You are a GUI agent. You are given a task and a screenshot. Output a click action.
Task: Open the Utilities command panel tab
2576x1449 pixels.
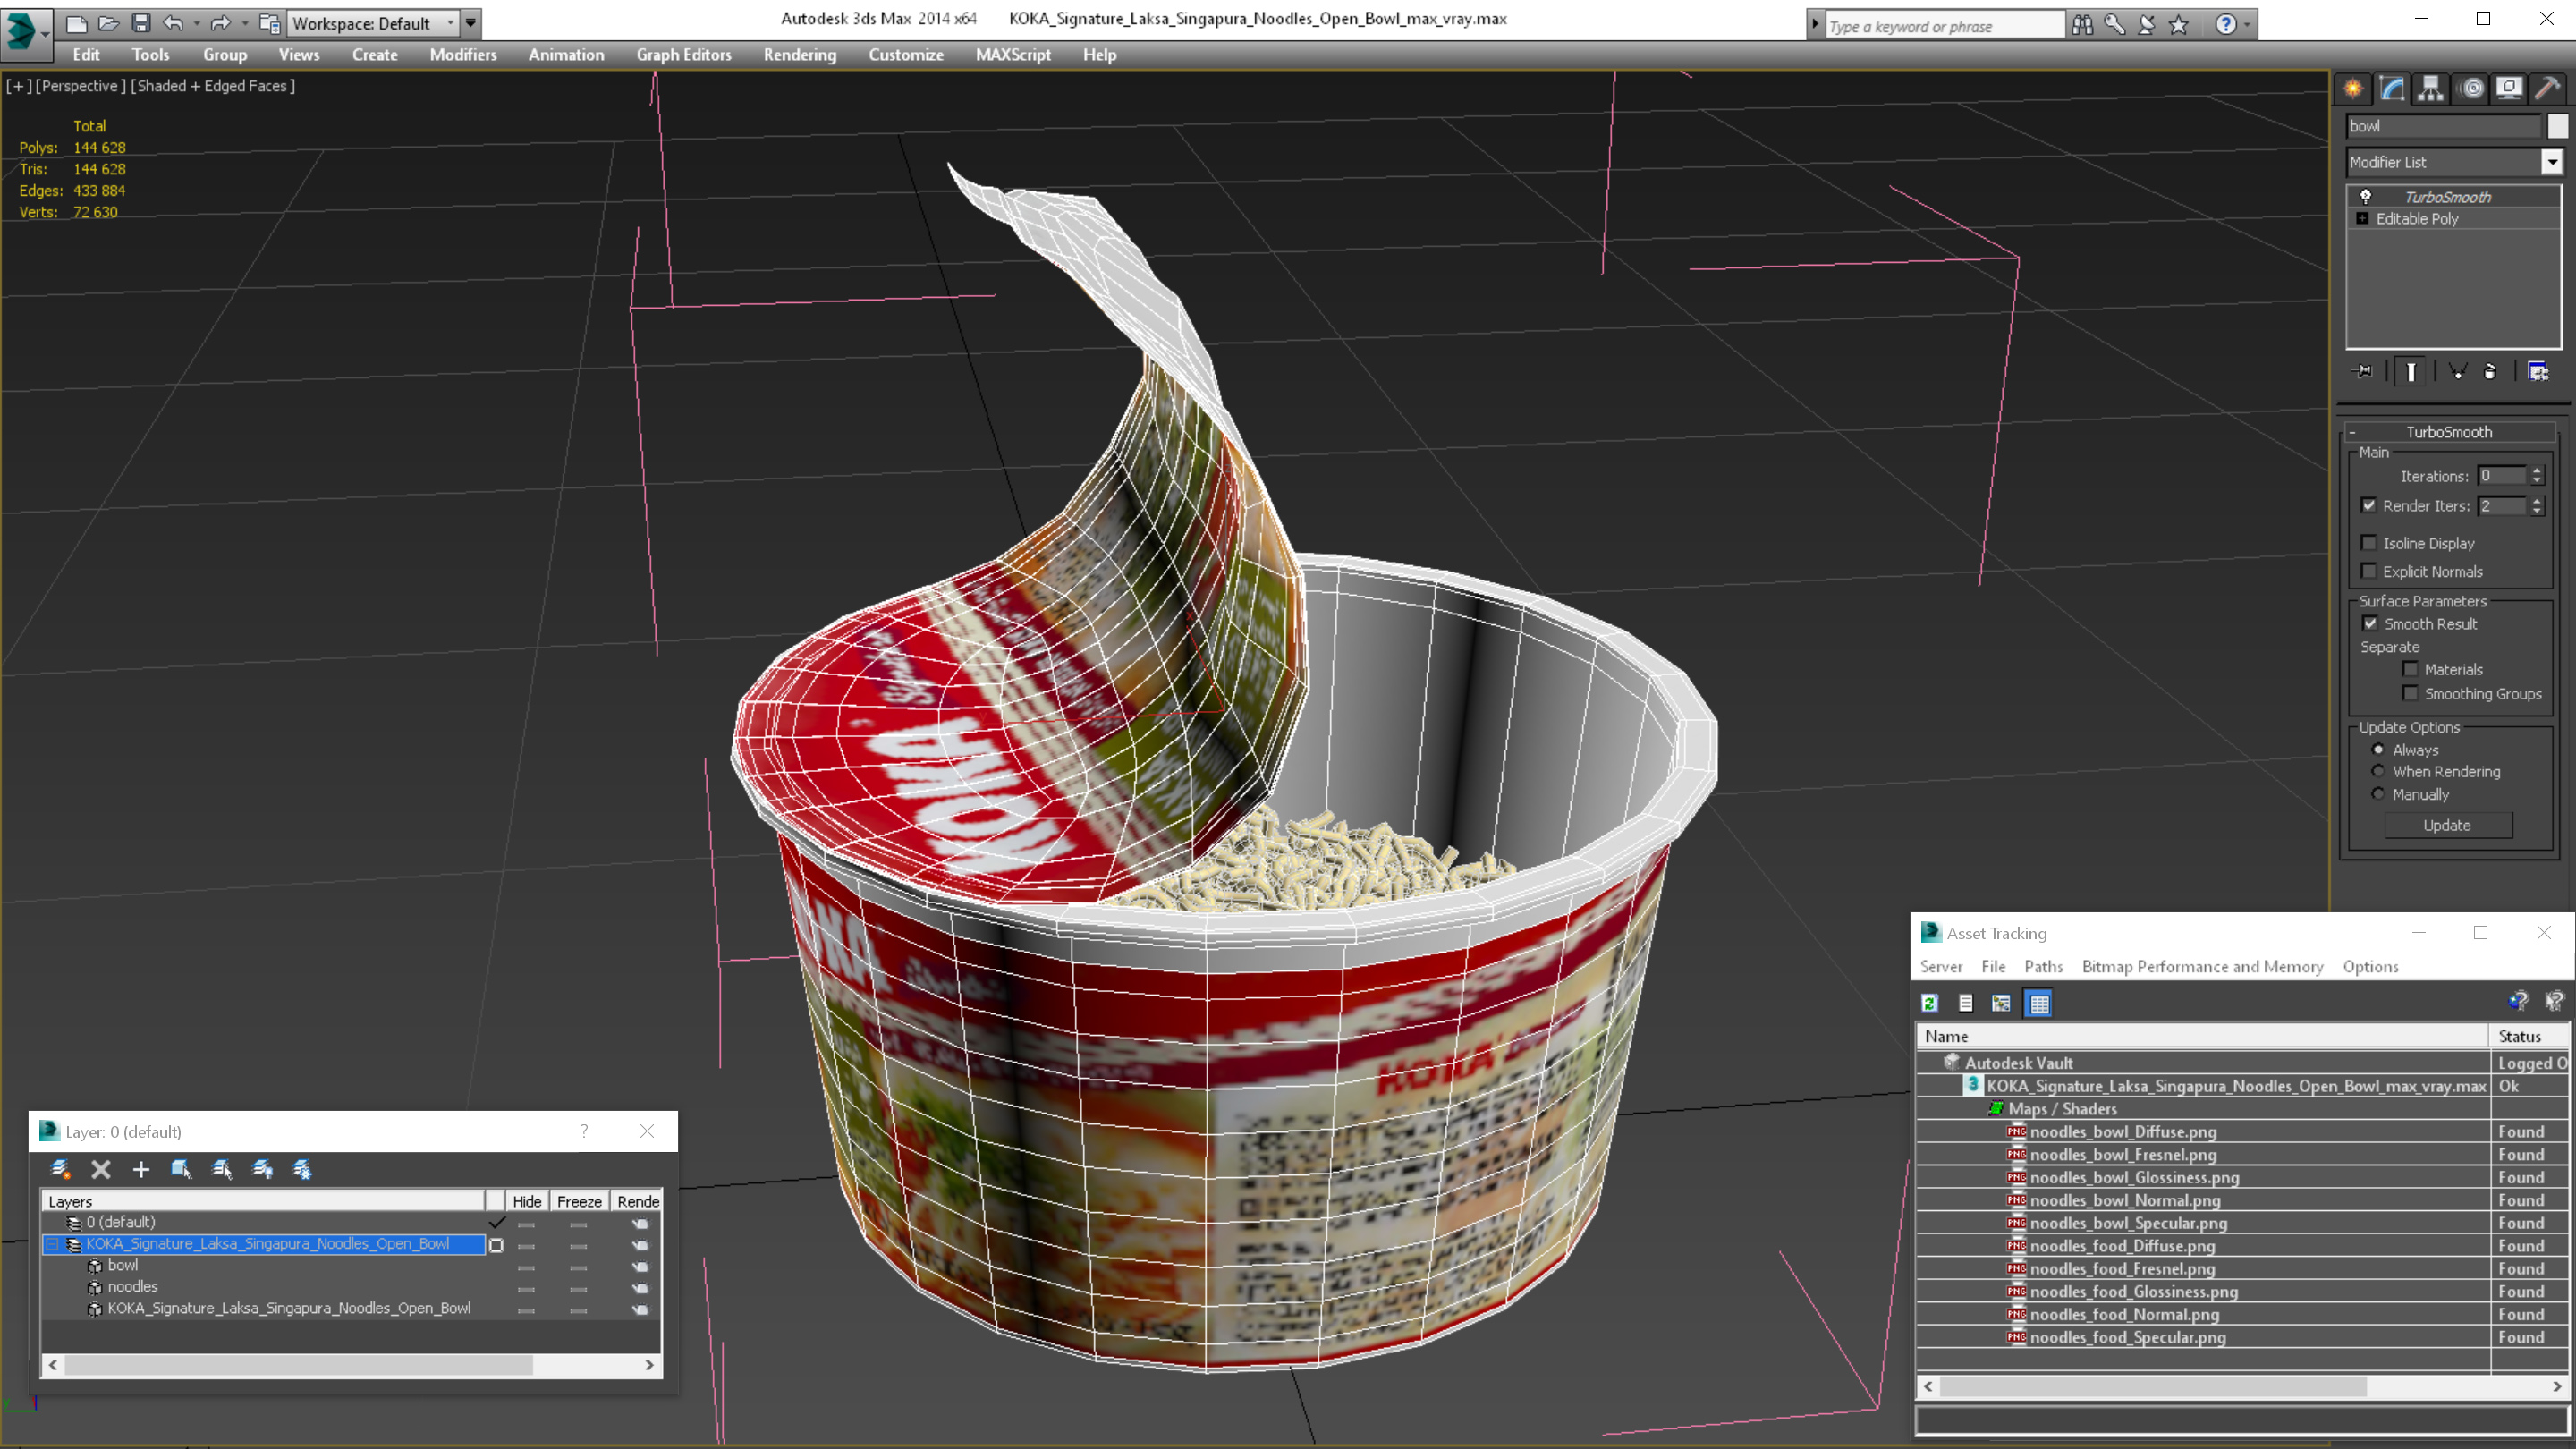tap(2548, 89)
